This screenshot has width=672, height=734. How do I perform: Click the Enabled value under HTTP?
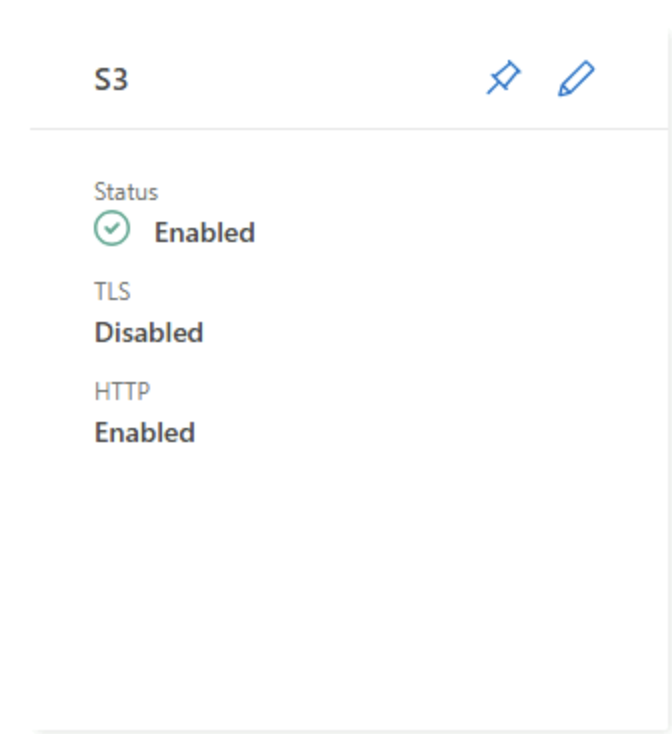click(x=145, y=433)
